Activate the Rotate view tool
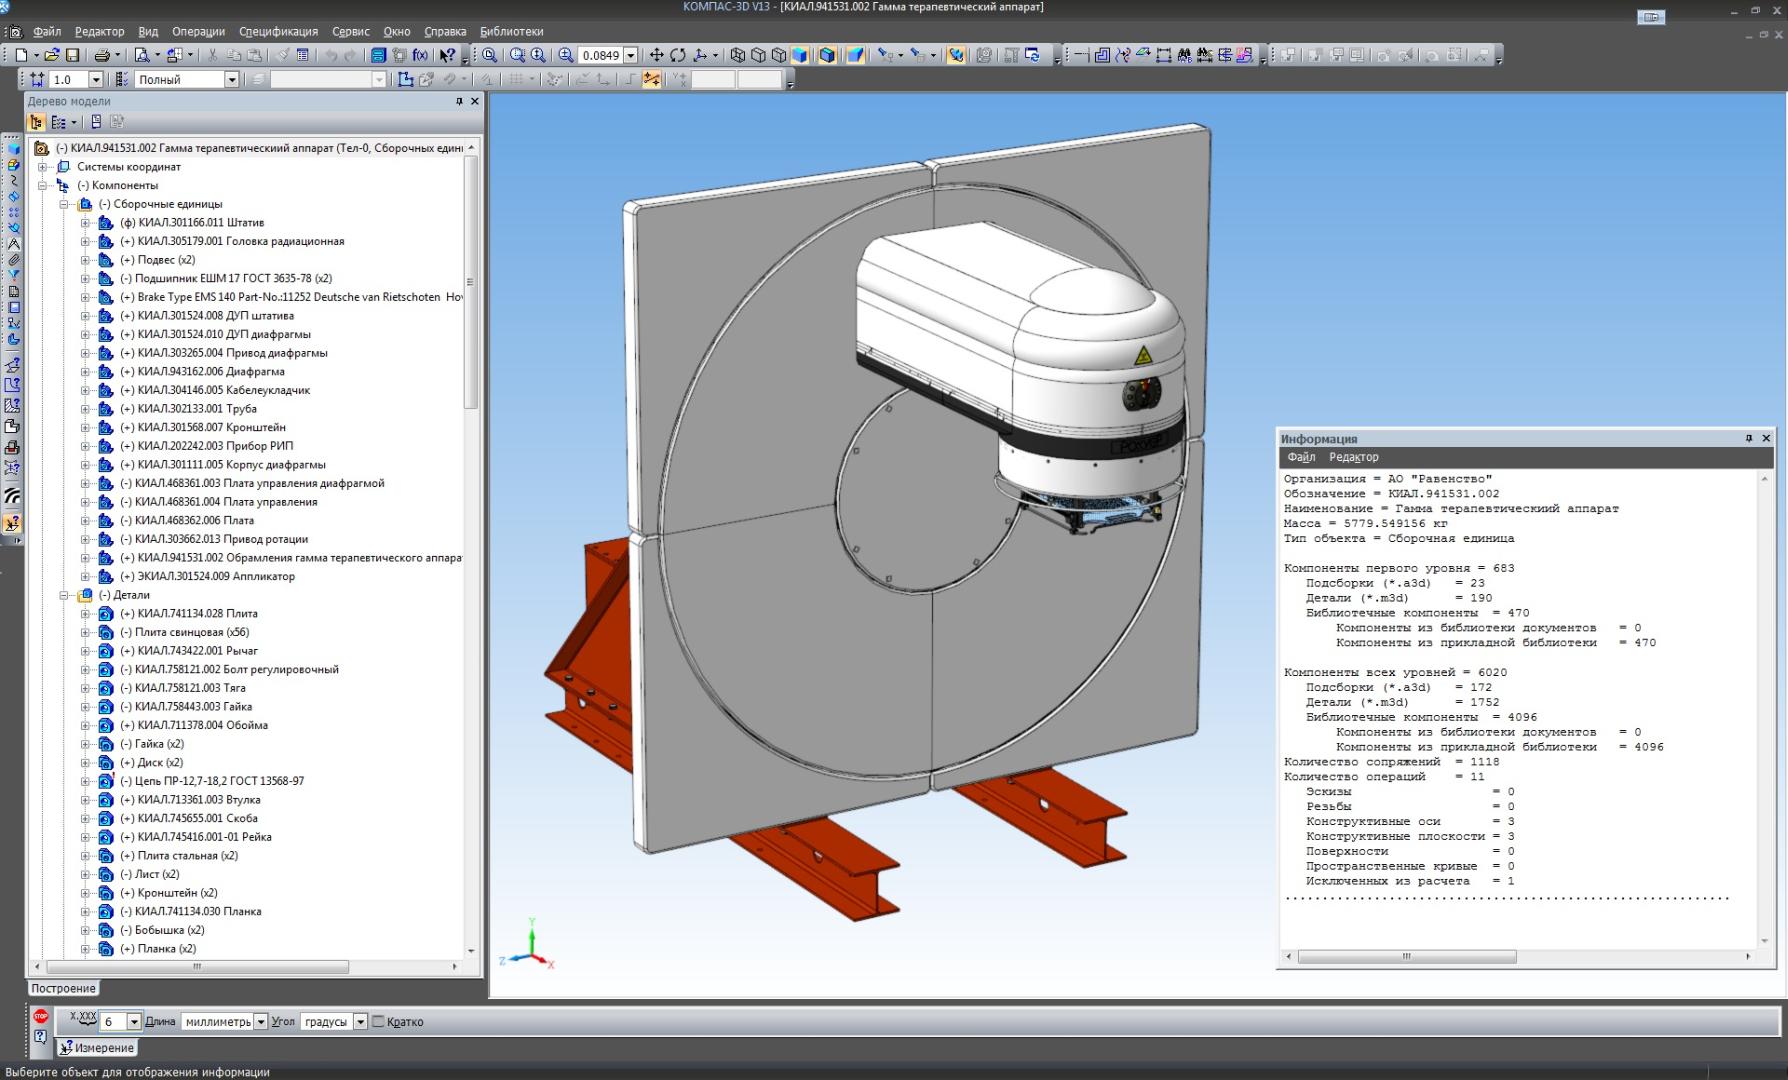Viewport: 1788px width, 1080px height. coord(678,55)
